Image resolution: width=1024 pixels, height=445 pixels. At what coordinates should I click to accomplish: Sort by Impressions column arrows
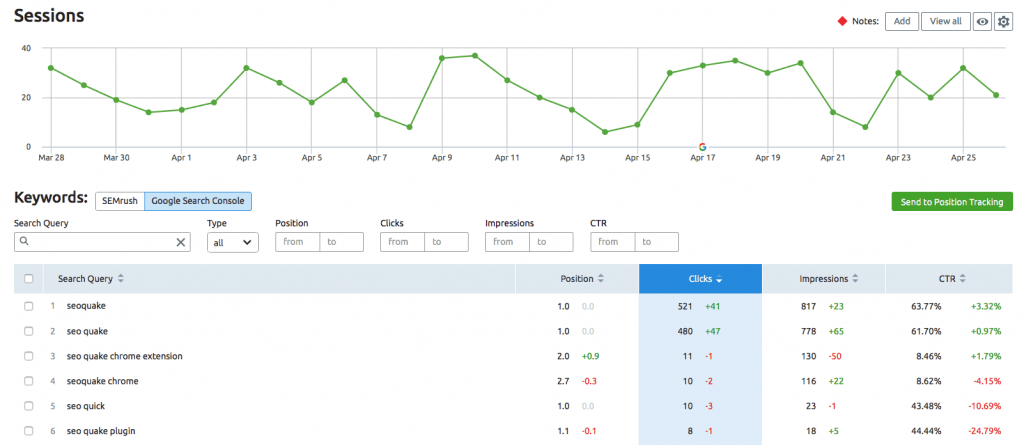point(855,278)
